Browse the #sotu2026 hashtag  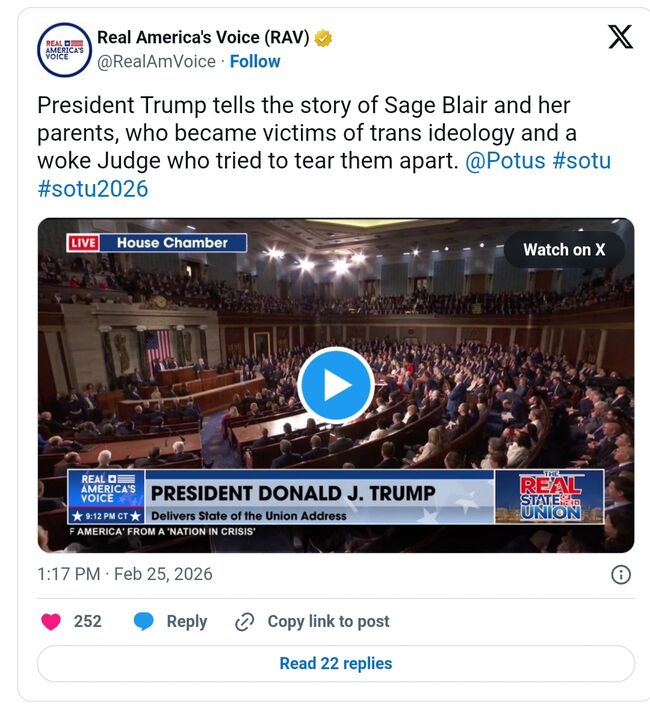(x=92, y=189)
